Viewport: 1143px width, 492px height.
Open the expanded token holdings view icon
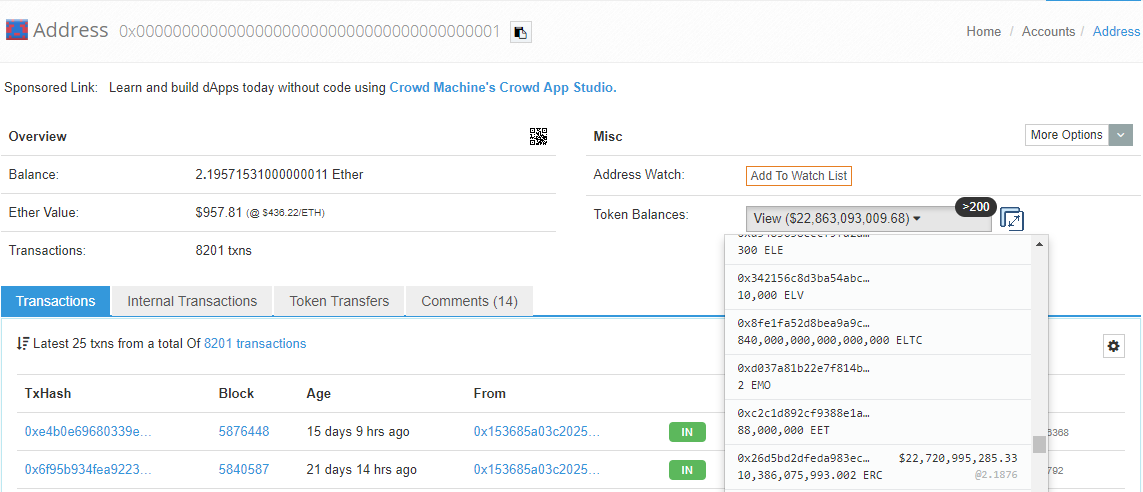coord(1012,219)
